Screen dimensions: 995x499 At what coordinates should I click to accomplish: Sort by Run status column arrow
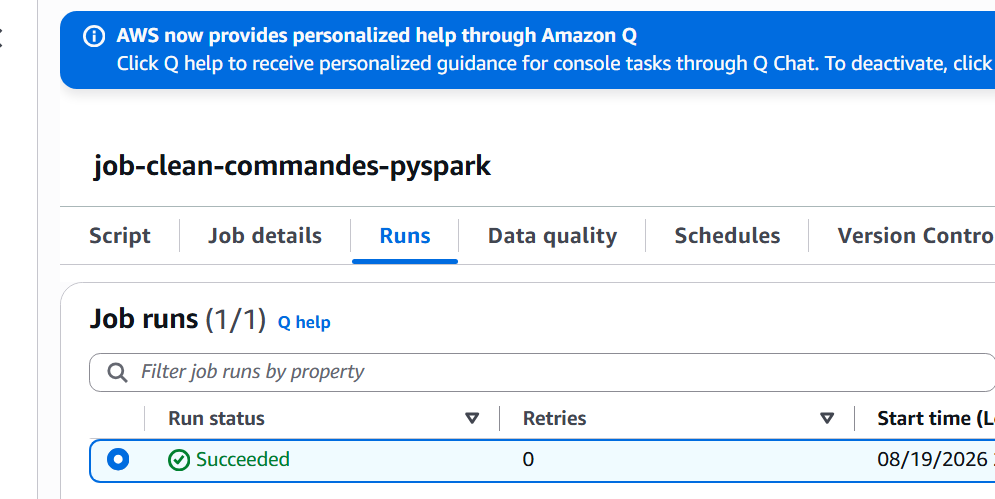click(471, 418)
